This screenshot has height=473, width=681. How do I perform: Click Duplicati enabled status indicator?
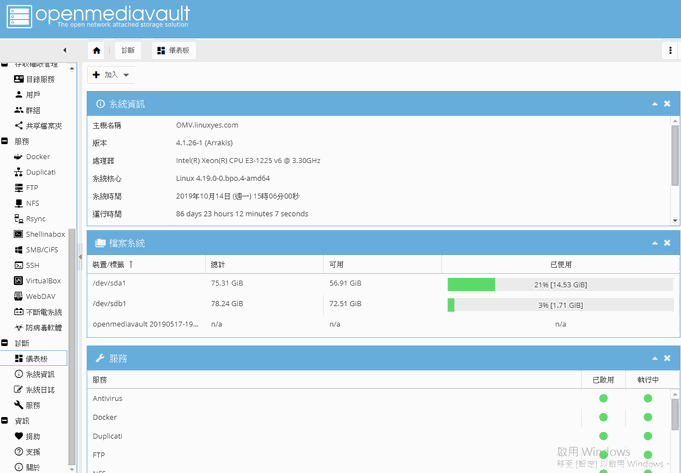[x=603, y=436]
